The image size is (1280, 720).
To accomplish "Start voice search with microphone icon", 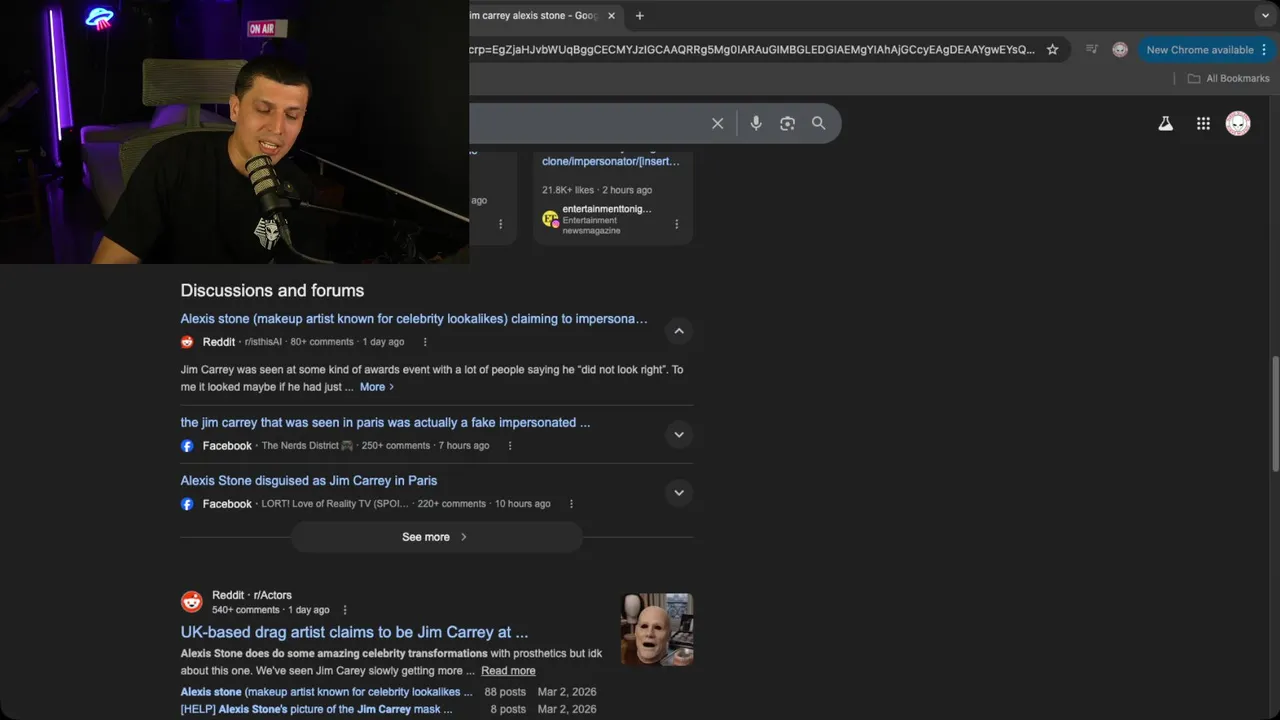I will click(x=756, y=123).
